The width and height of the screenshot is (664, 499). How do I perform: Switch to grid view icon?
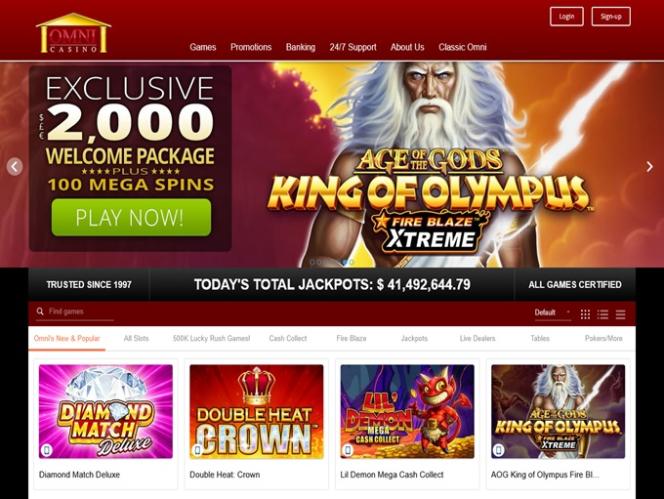(x=585, y=314)
